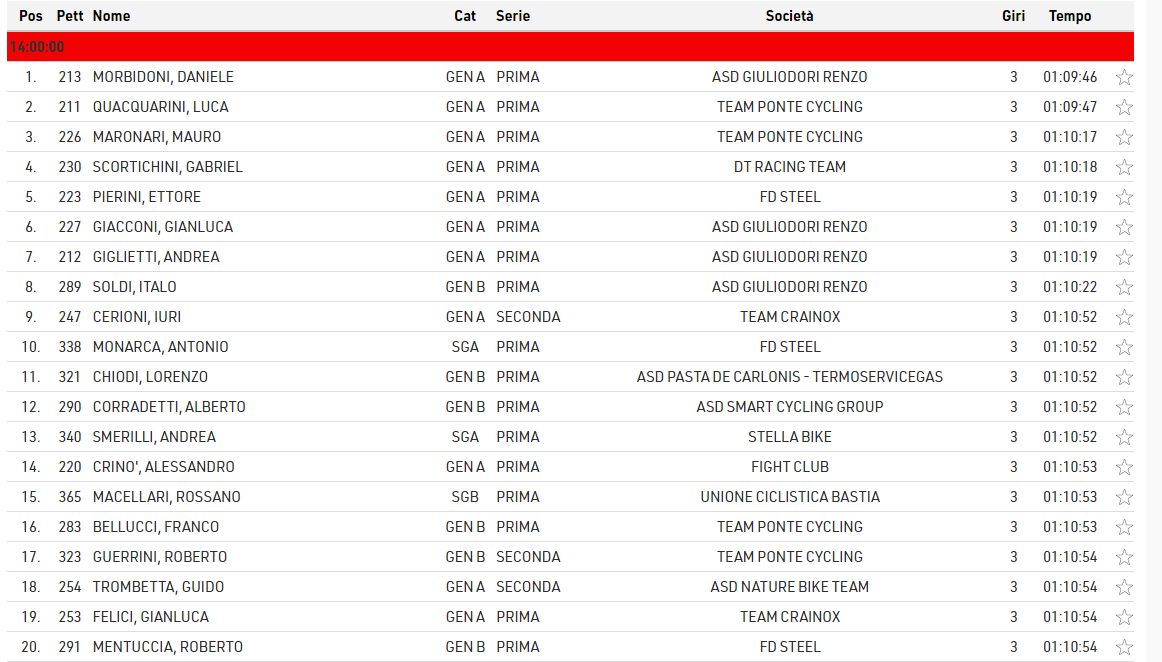Toggle star for MACELLARI, ROSSANO
The image size is (1162, 662).
tap(1124, 497)
